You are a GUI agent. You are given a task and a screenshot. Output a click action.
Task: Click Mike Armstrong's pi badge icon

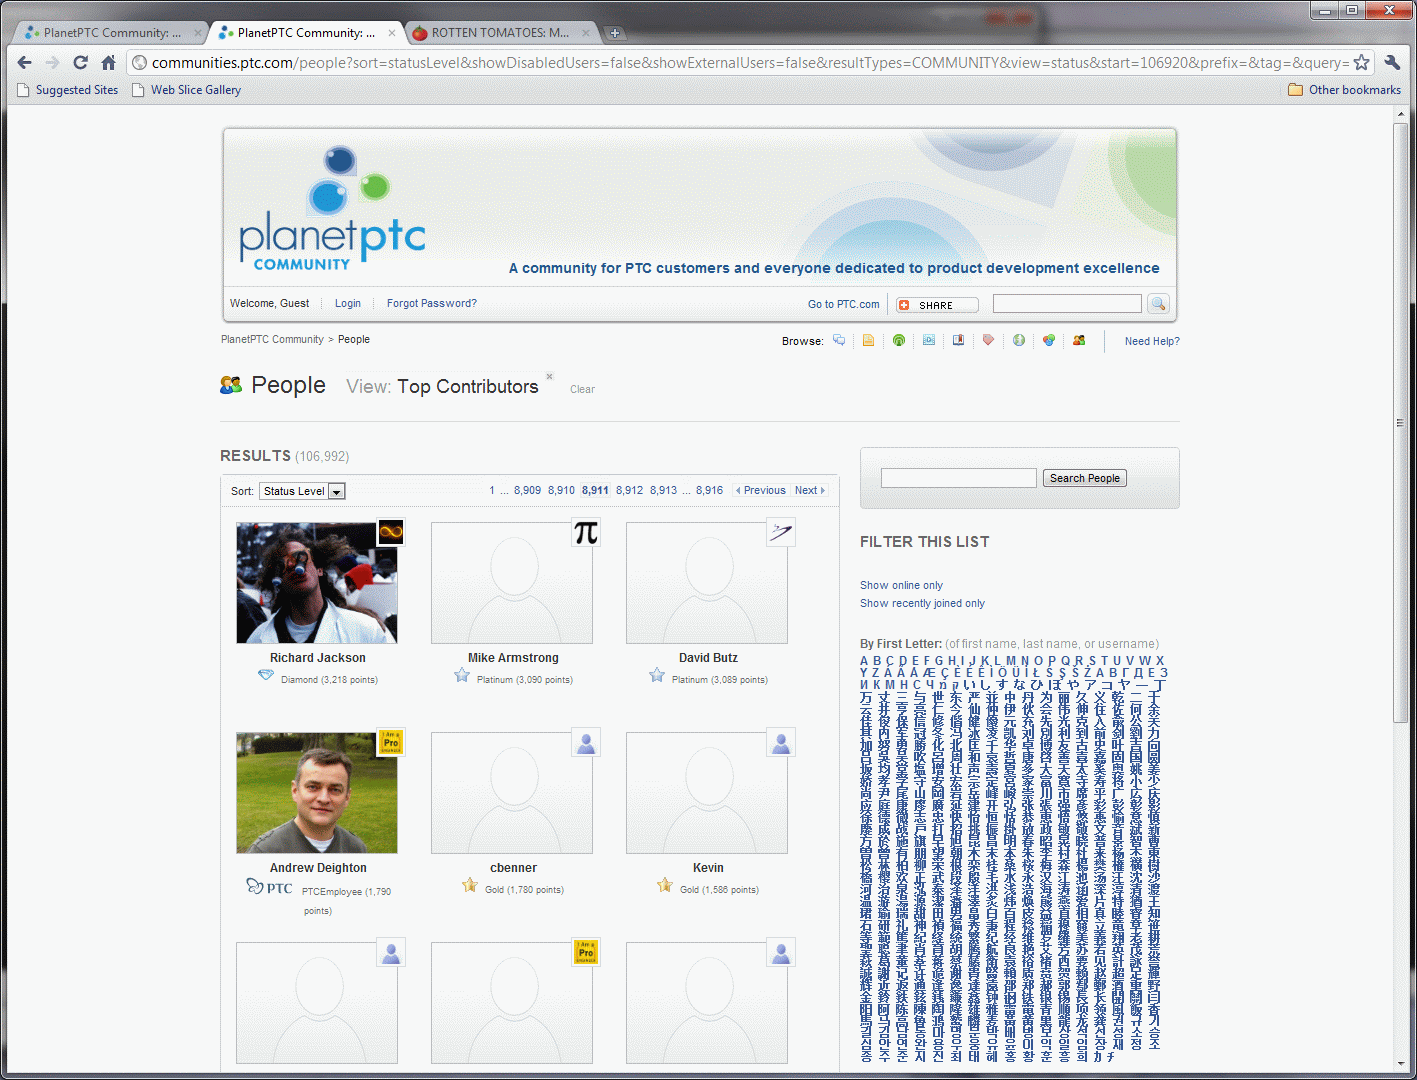pos(586,532)
